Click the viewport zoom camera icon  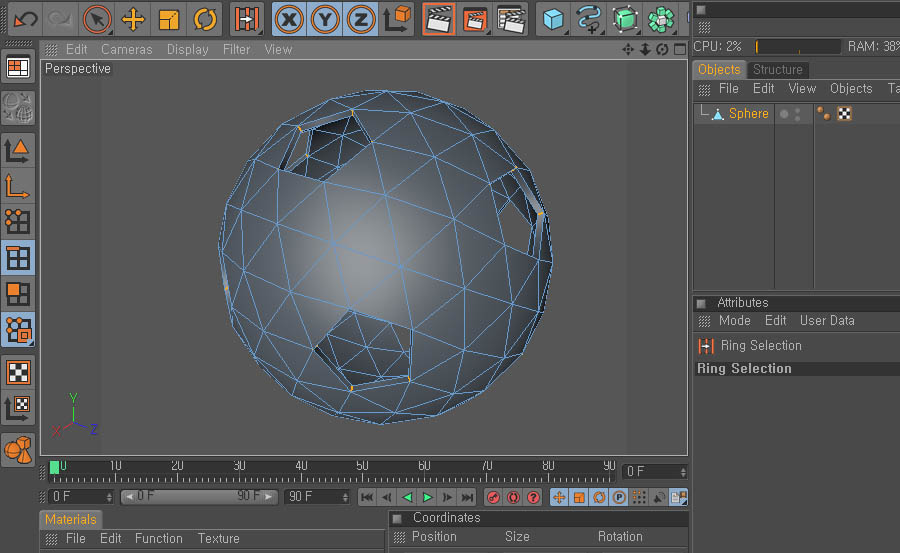click(x=645, y=49)
